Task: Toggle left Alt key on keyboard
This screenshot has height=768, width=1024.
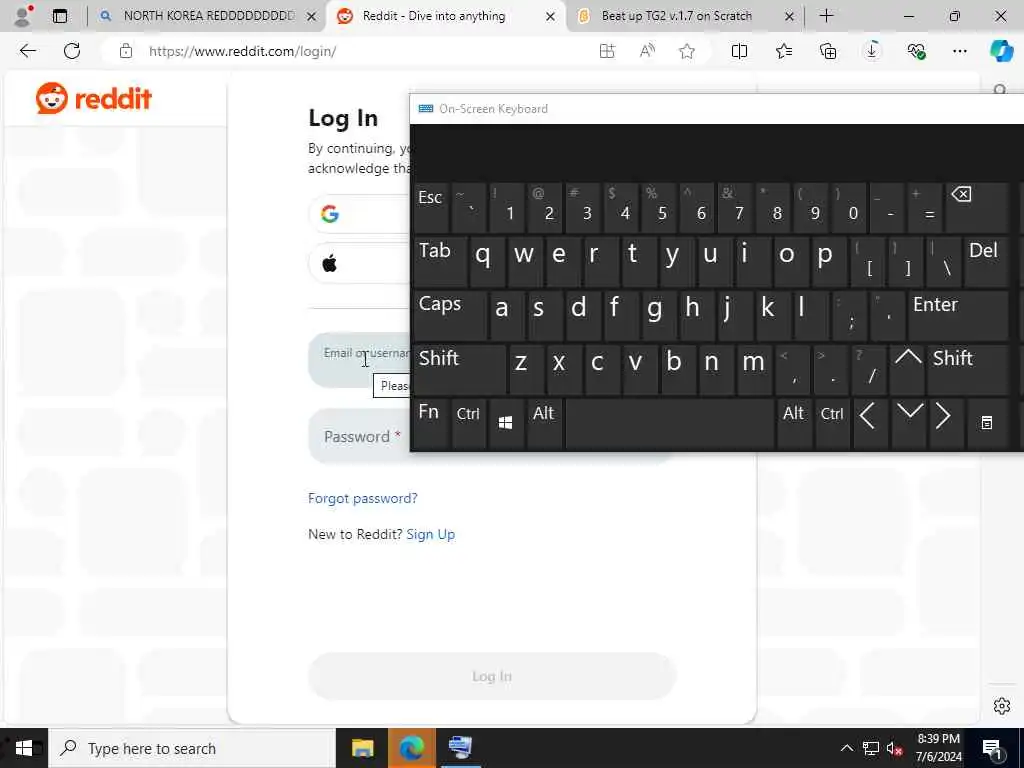Action: coord(544,423)
